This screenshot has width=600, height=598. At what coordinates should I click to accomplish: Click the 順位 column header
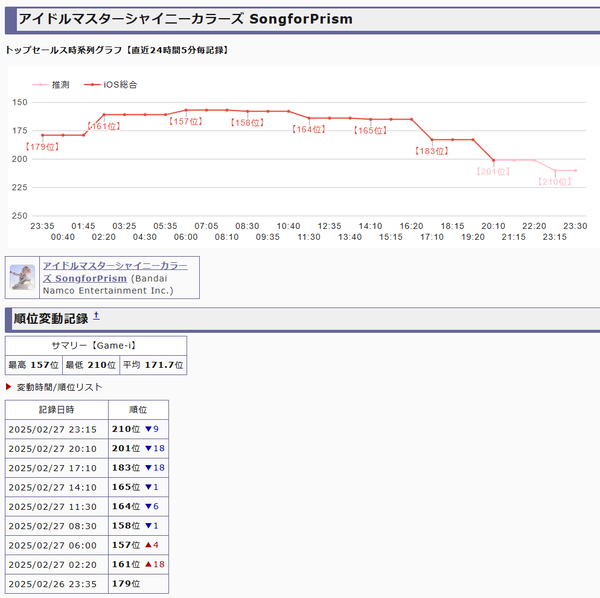coord(139,410)
